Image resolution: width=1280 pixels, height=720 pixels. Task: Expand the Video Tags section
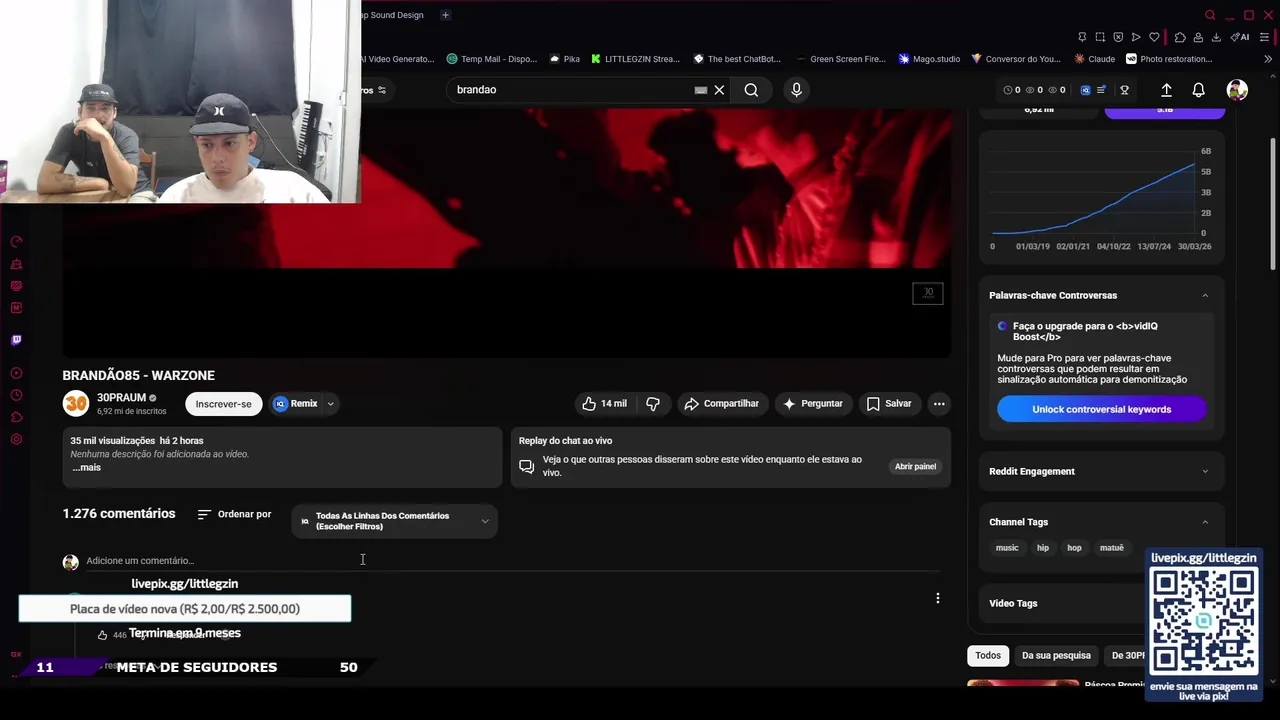click(x=1062, y=603)
